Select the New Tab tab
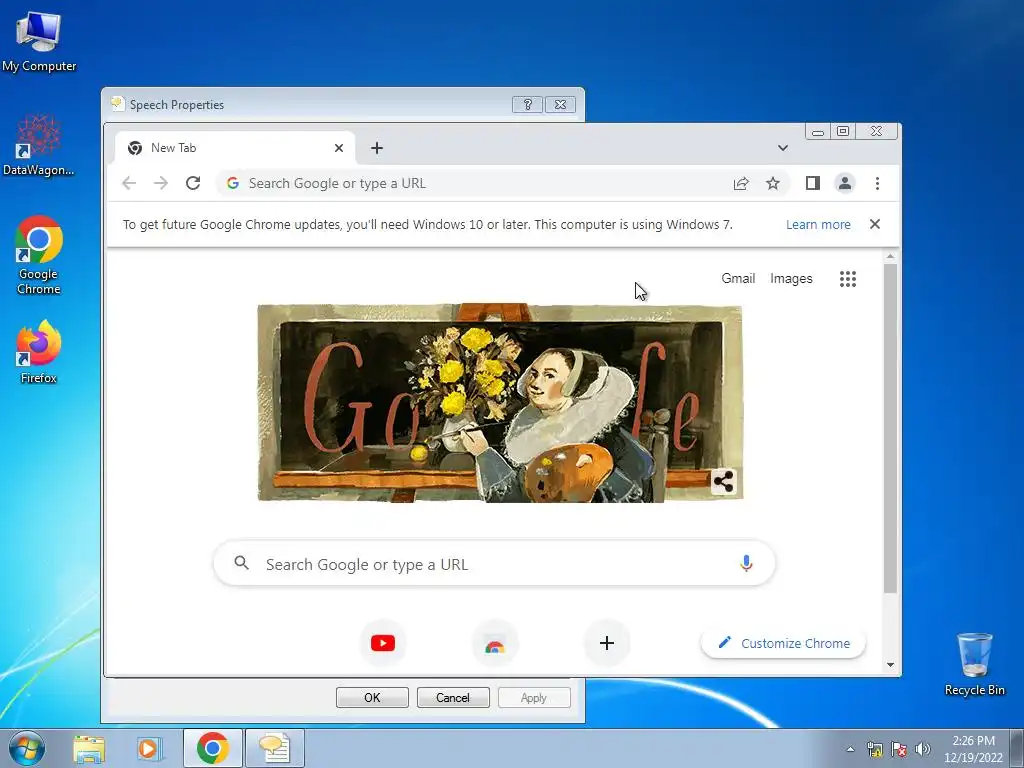Image resolution: width=1024 pixels, height=768 pixels. pos(235,148)
